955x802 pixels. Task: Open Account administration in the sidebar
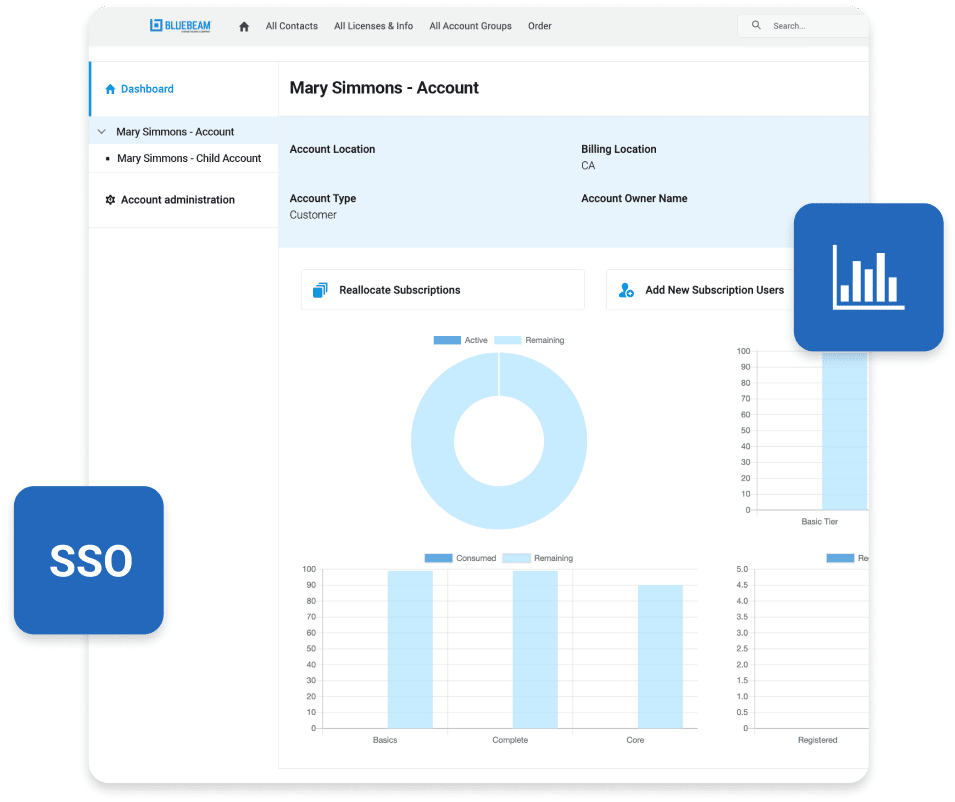(177, 199)
